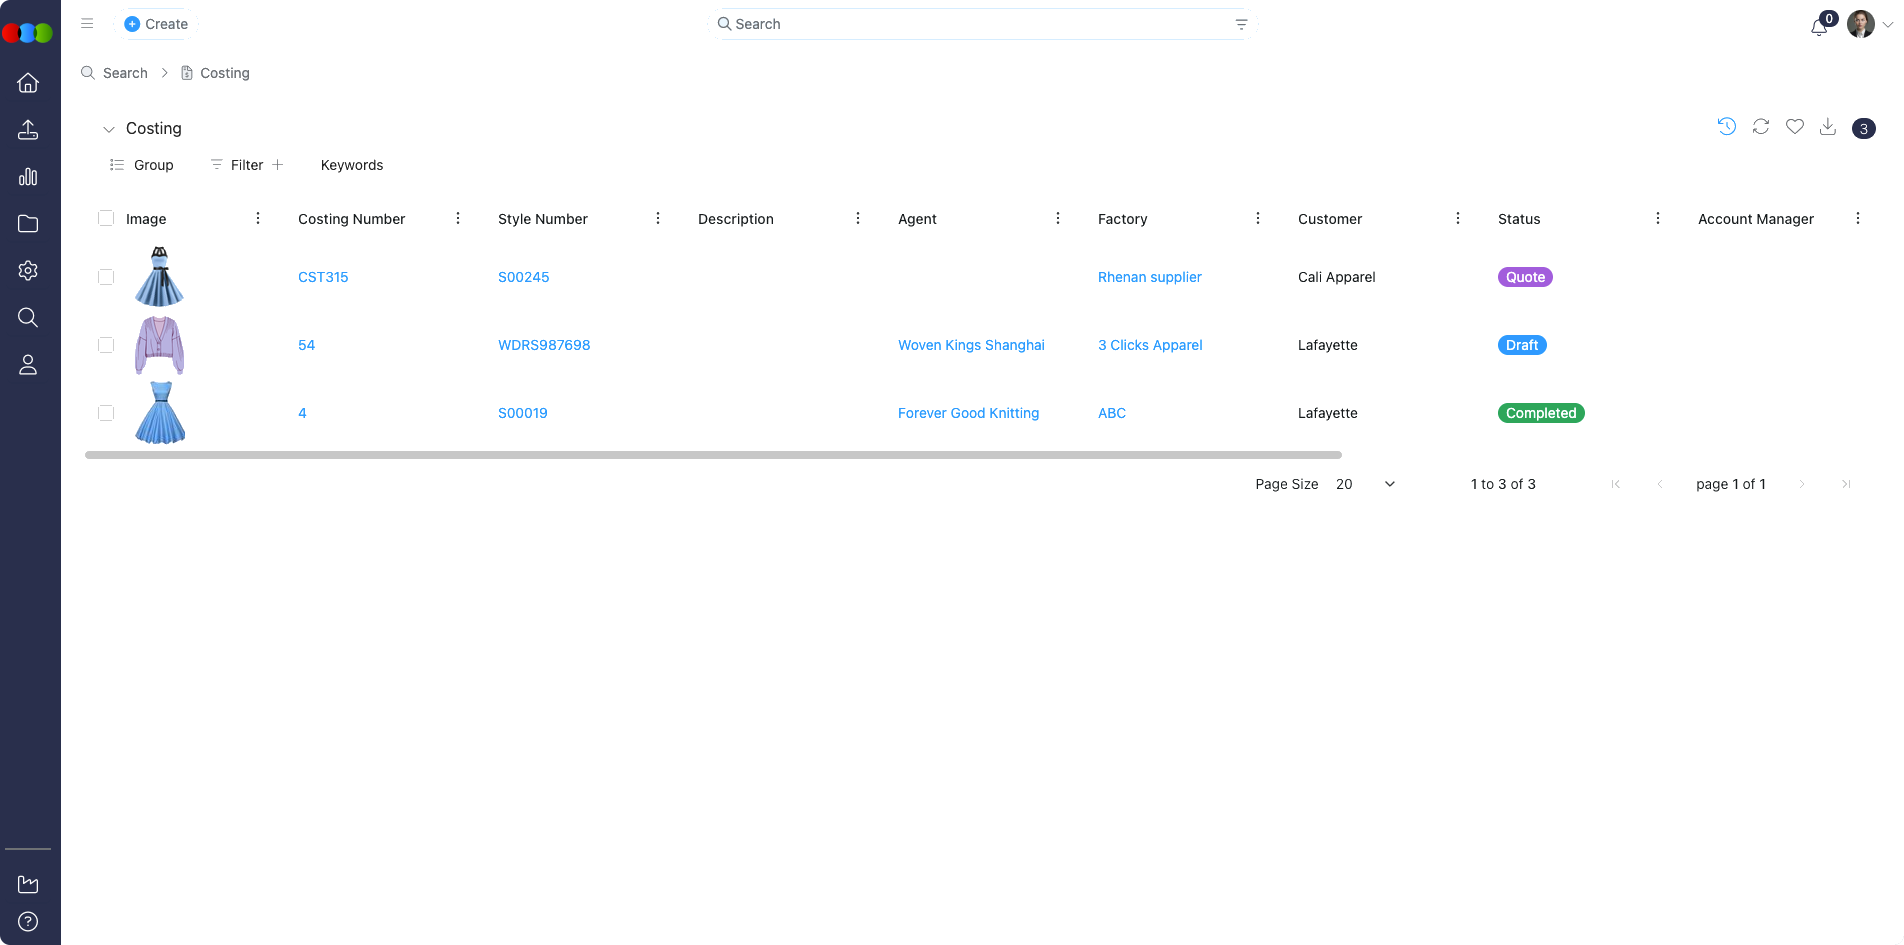Viewport: 1904px width, 945px height.
Task: Open the analytics charts icon in sidebar
Action: click(27, 176)
